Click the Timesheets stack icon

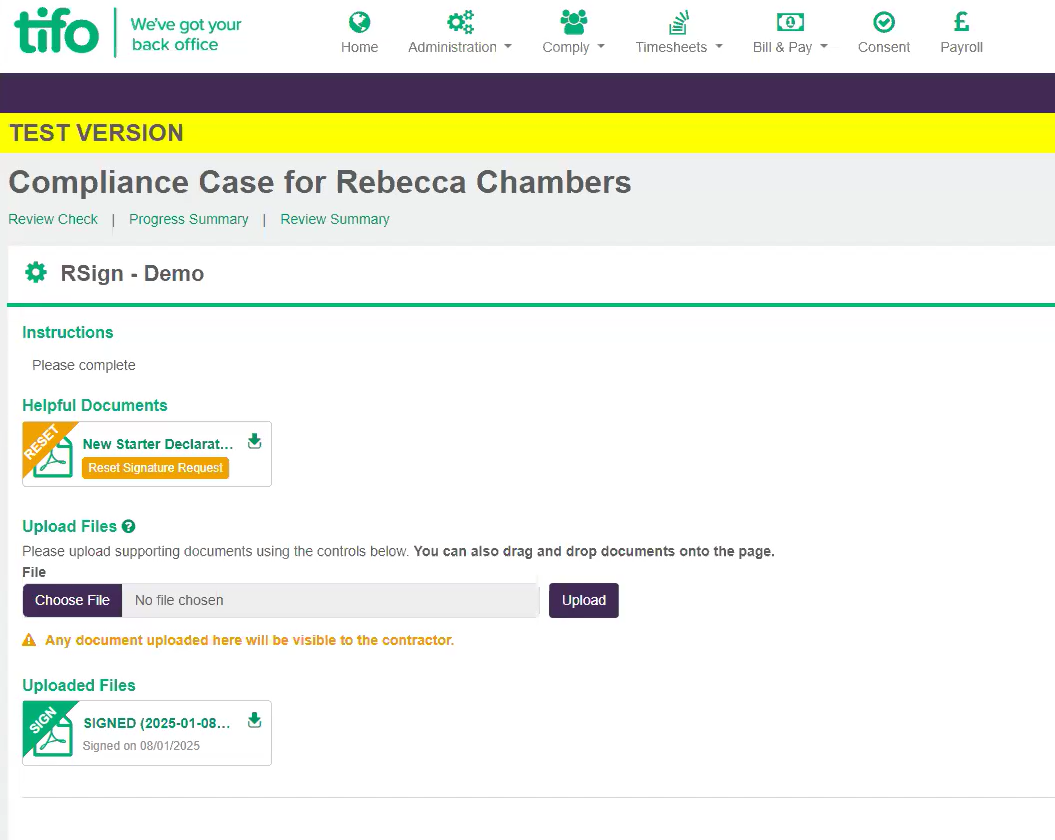[678, 22]
